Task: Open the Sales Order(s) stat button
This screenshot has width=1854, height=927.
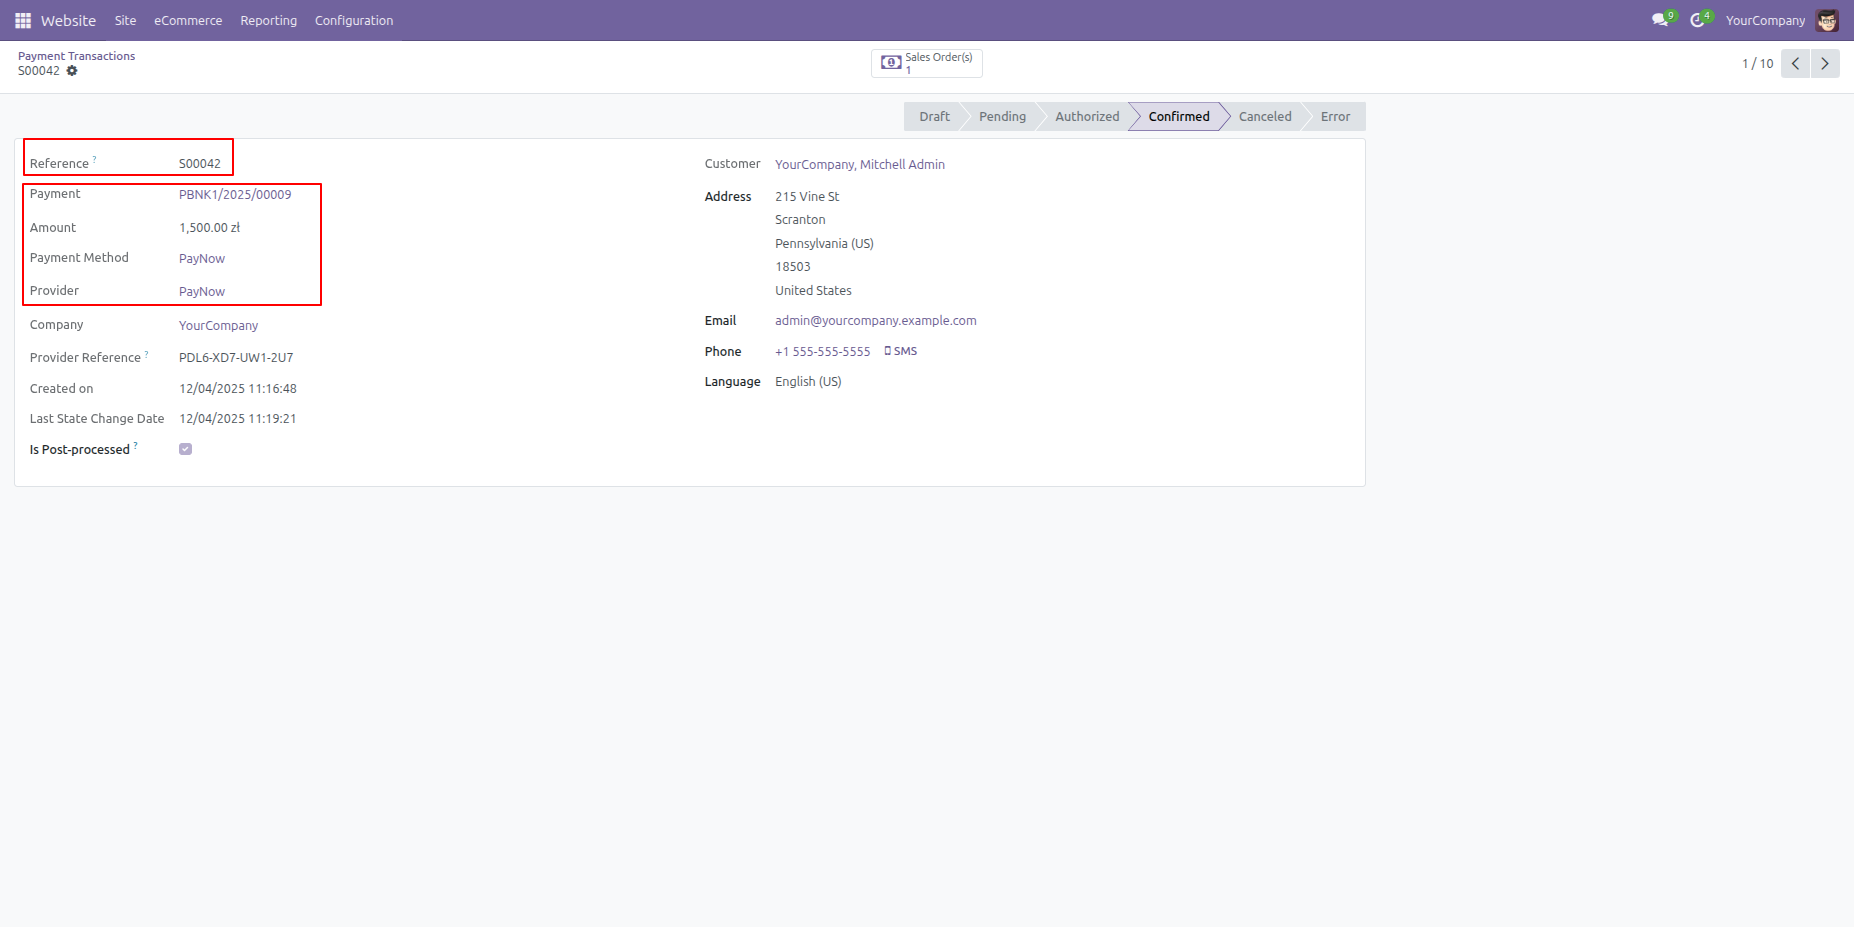Action: tap(927, 63)
